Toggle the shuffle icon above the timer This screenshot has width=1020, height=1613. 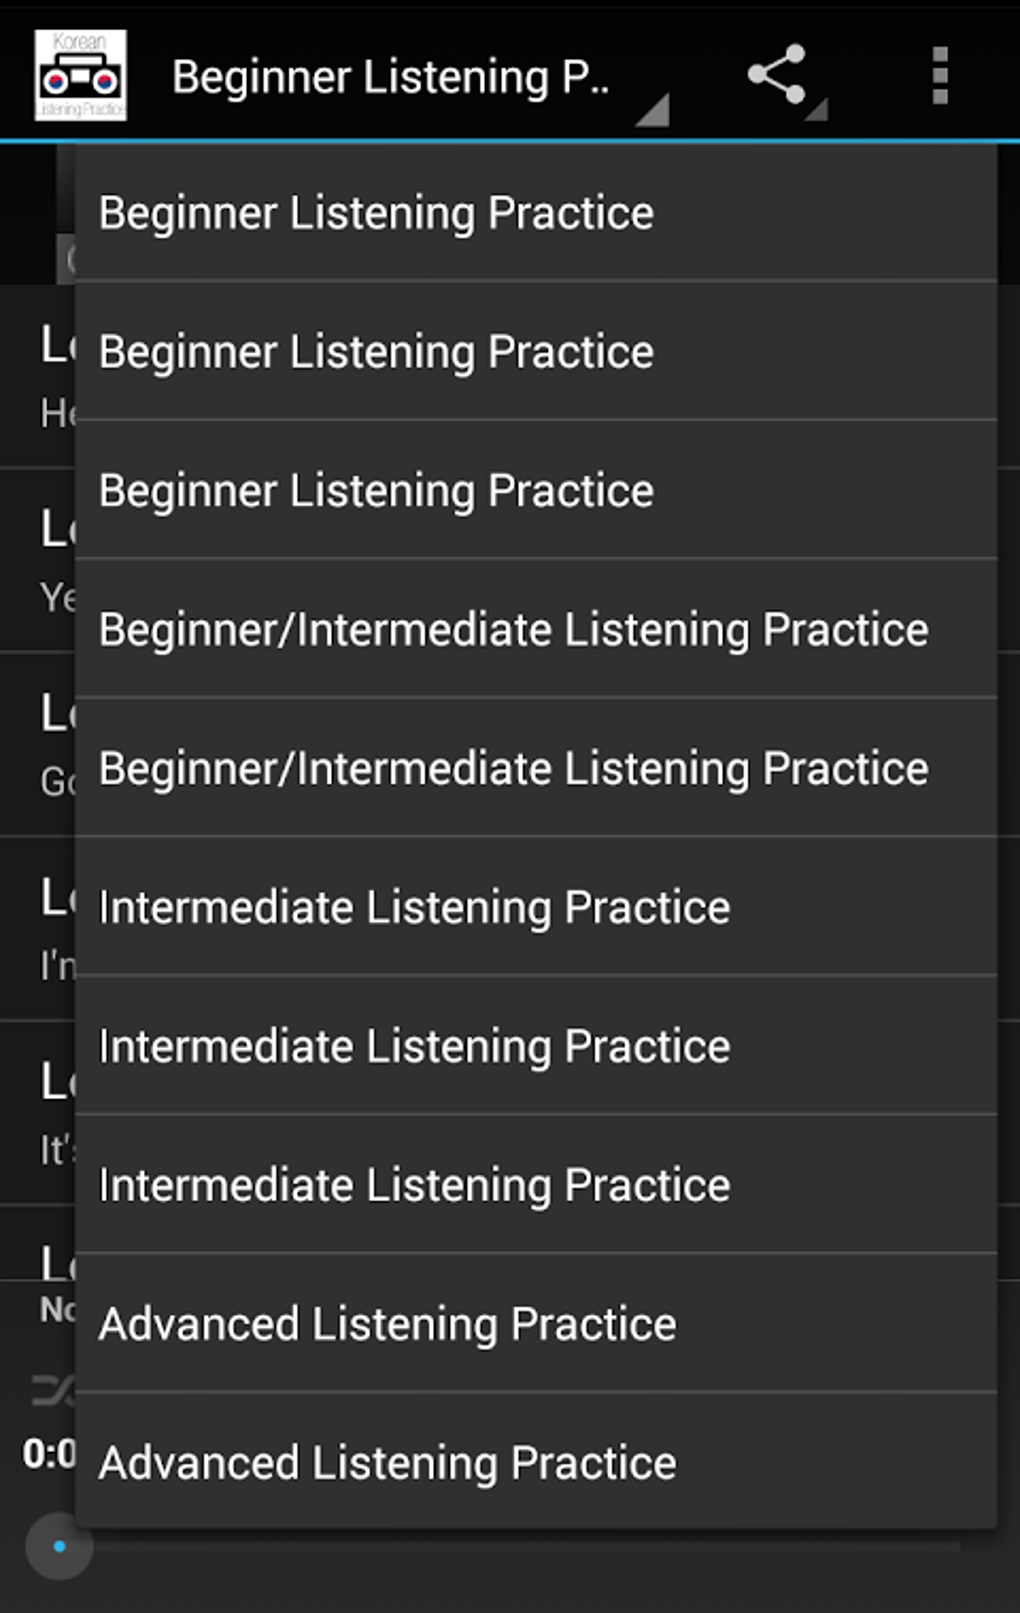50,1390
